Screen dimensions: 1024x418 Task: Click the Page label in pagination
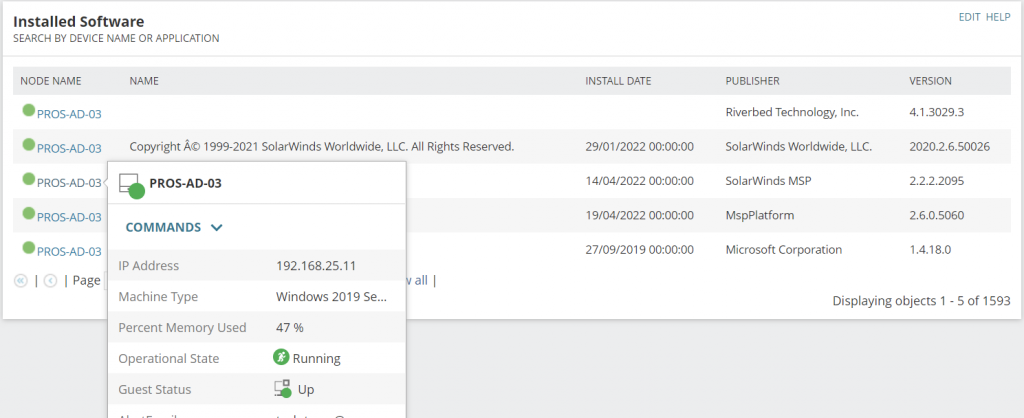pyautogui.click(x=86, y=281)
